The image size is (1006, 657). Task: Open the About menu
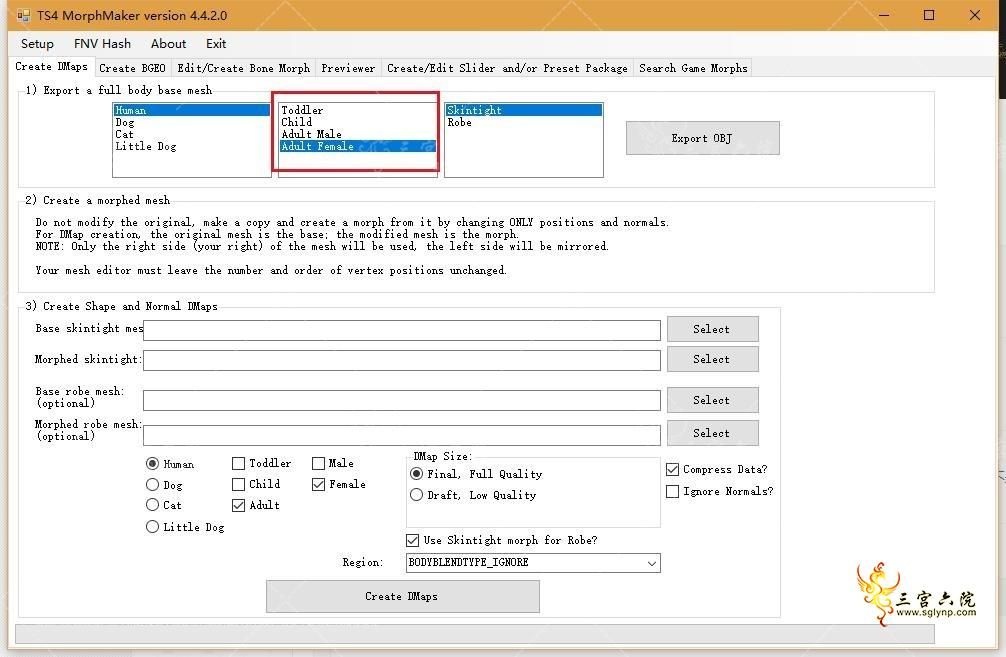point(168,44)
